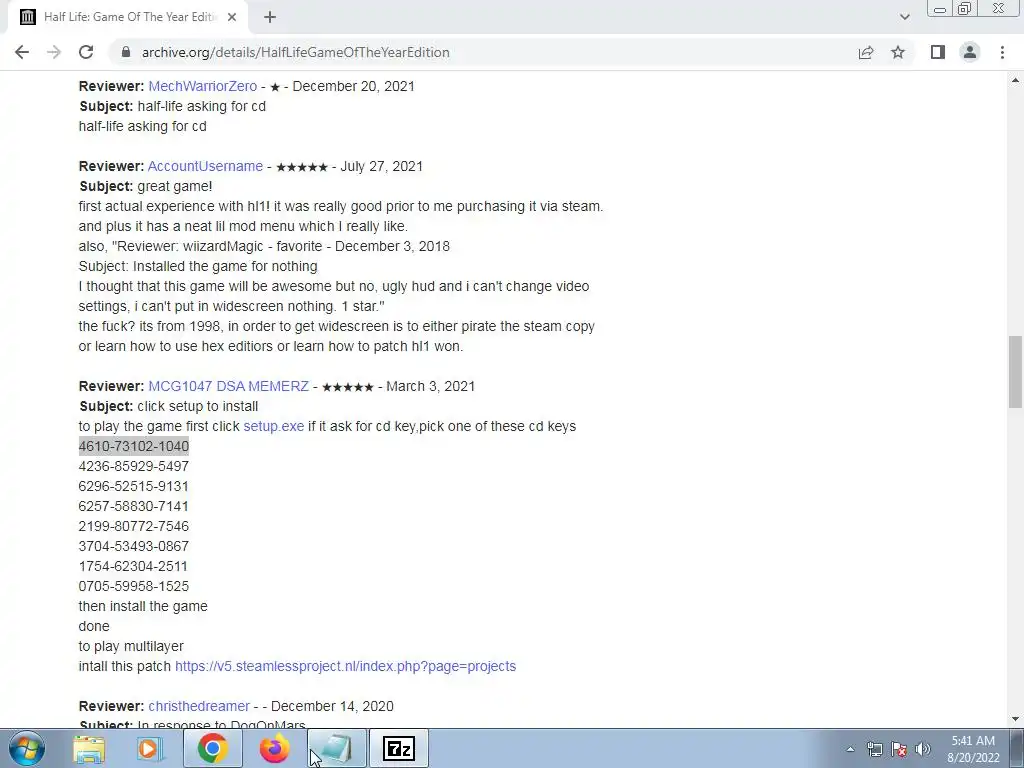Bookmark this page with the star
The height and width of the screenshot is (768, 1024).
[898, 52]
